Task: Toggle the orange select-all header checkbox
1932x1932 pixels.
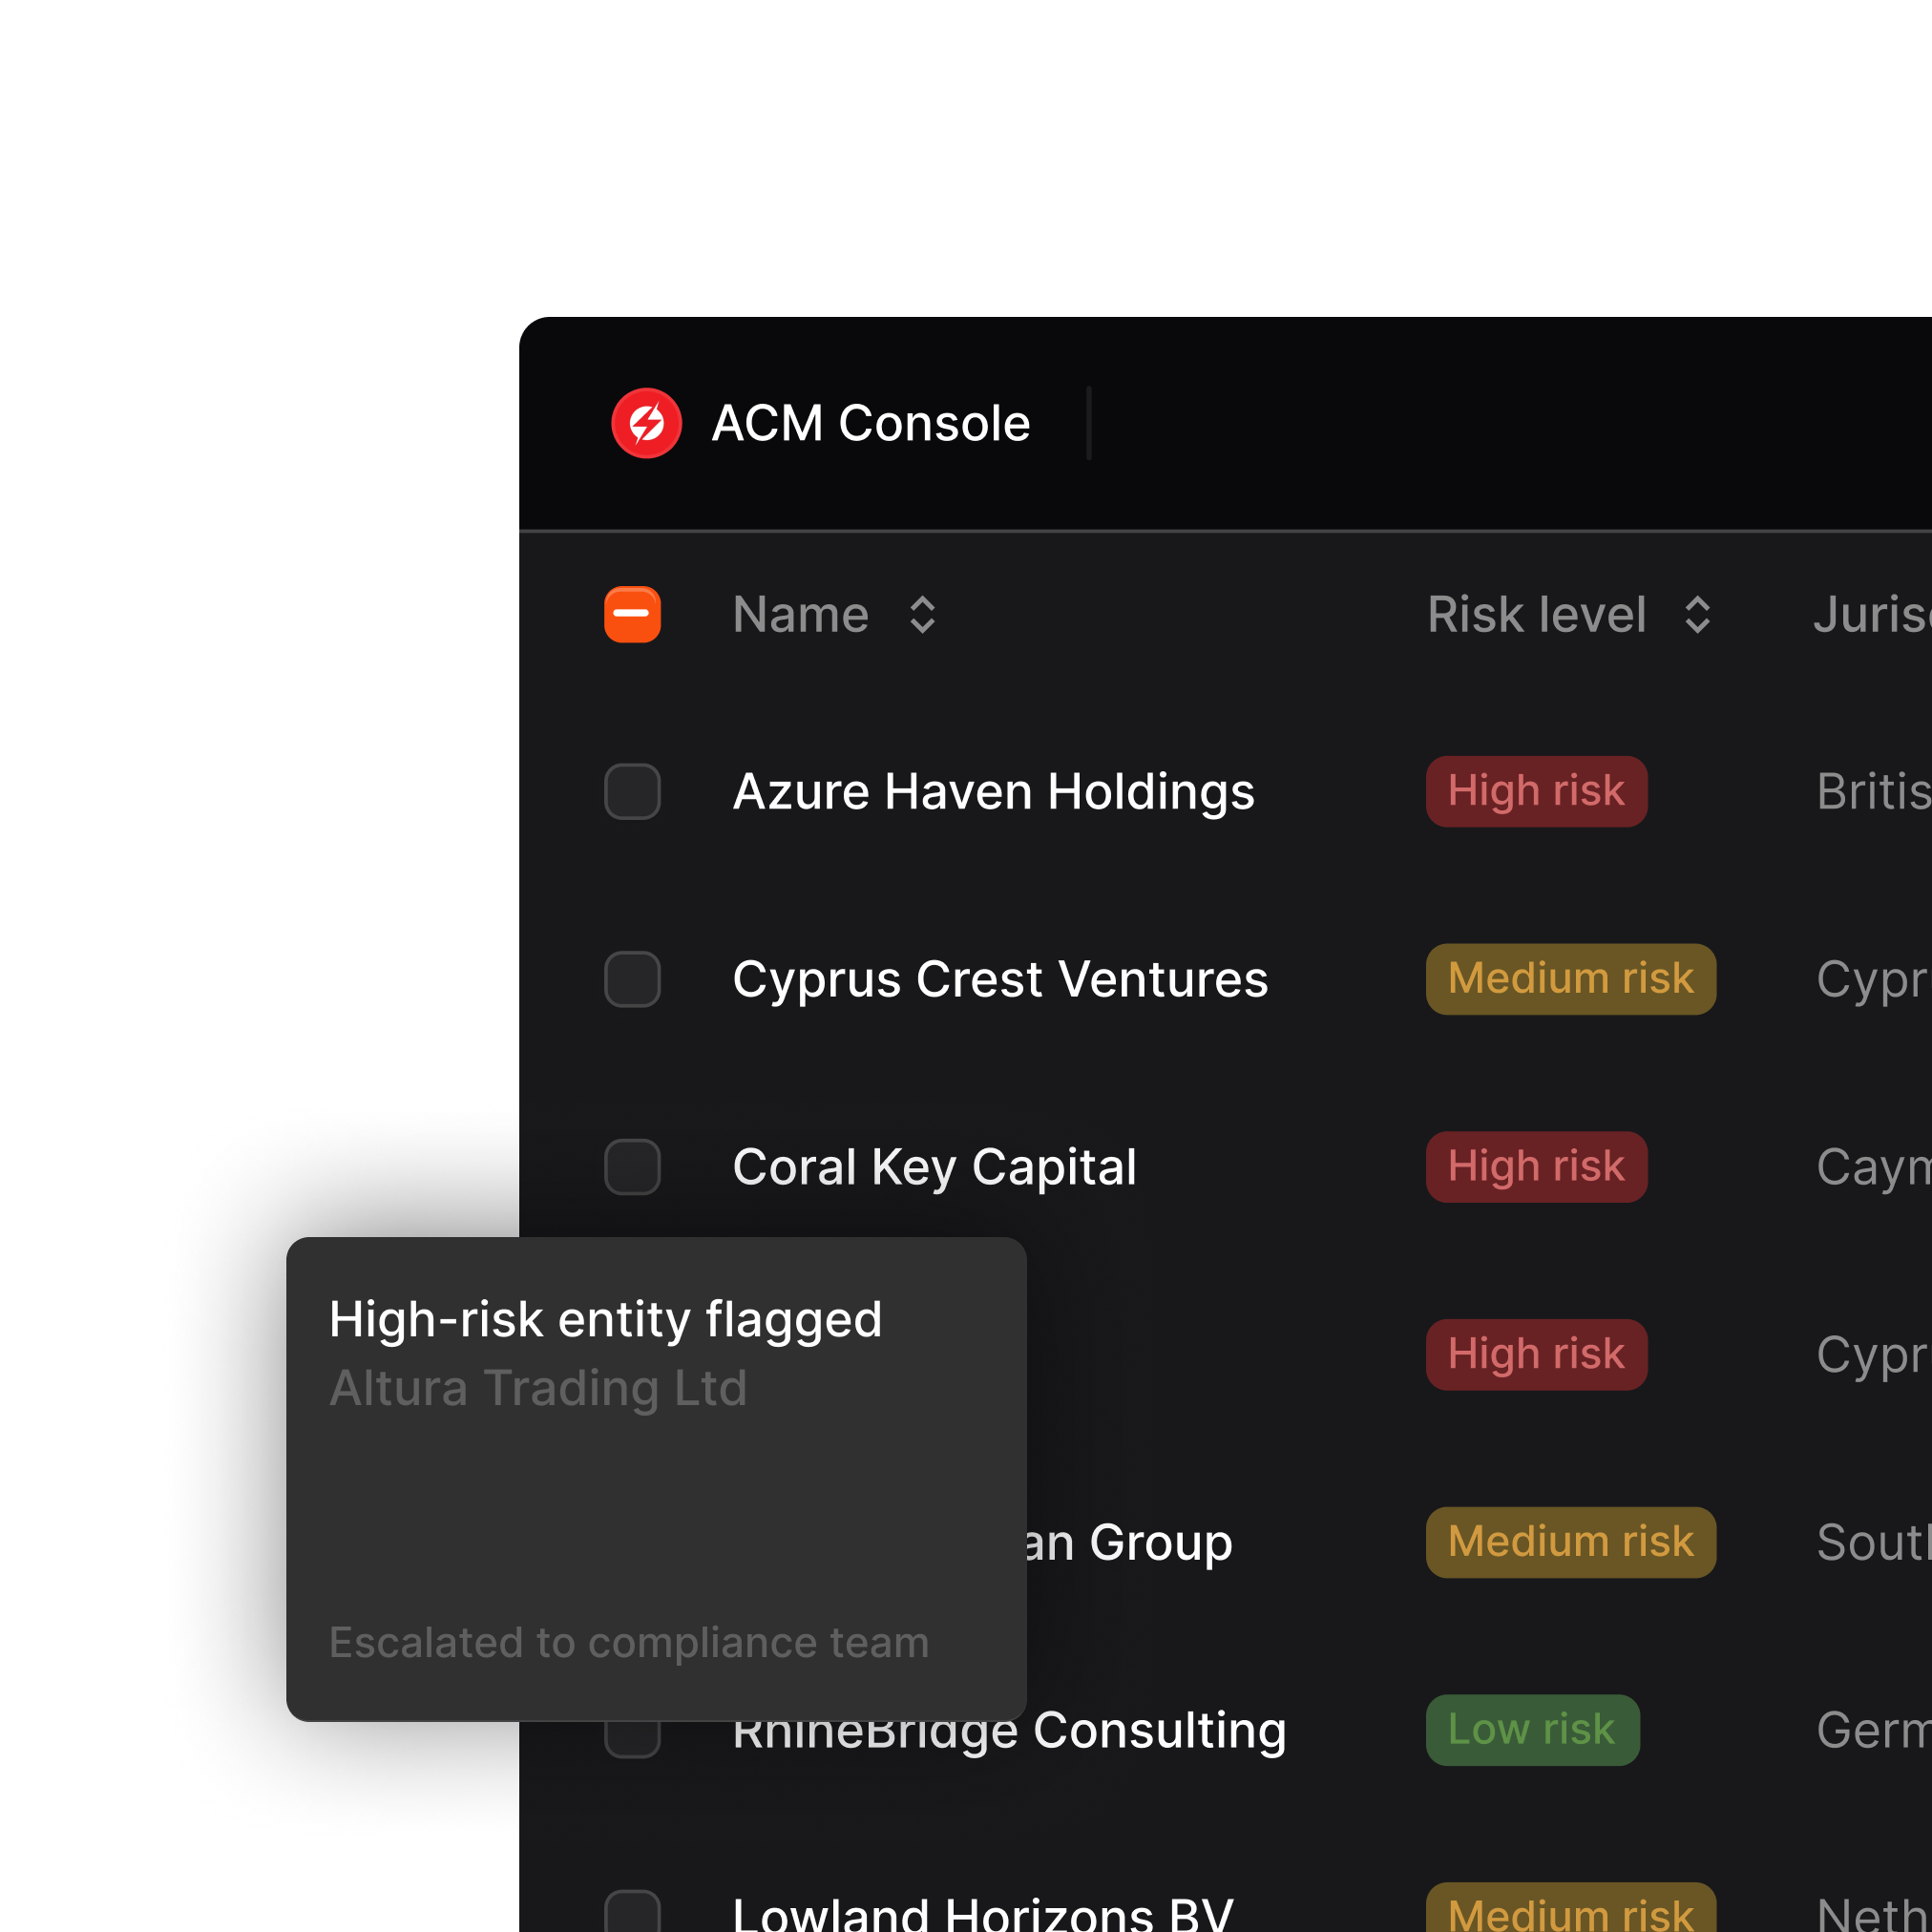Action: [632, 614]
